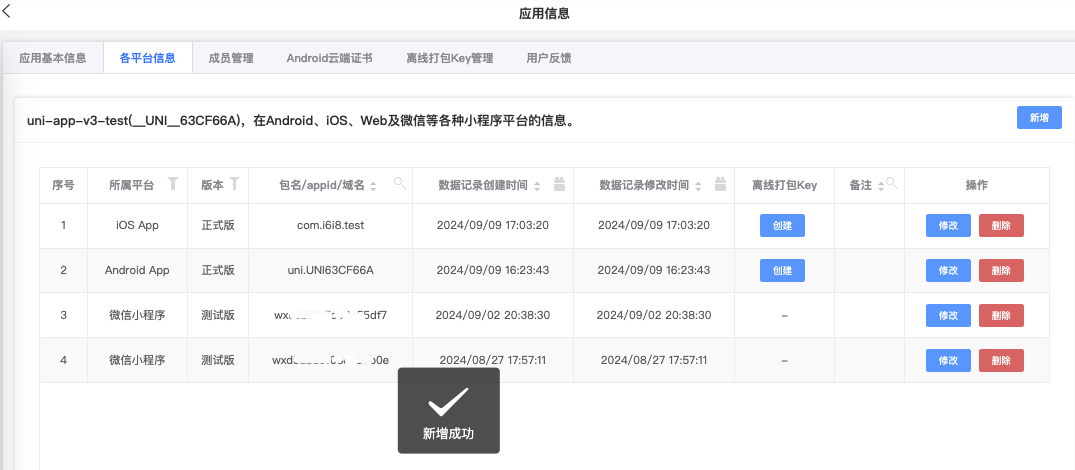Open 数据记录创建时间 calendar filter

[x=559, y=184]
